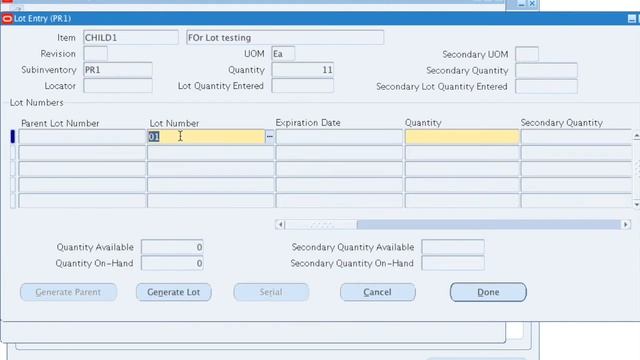Click the horizontal scrollbar thumb

pyautogui.click(x=321, y=224)
